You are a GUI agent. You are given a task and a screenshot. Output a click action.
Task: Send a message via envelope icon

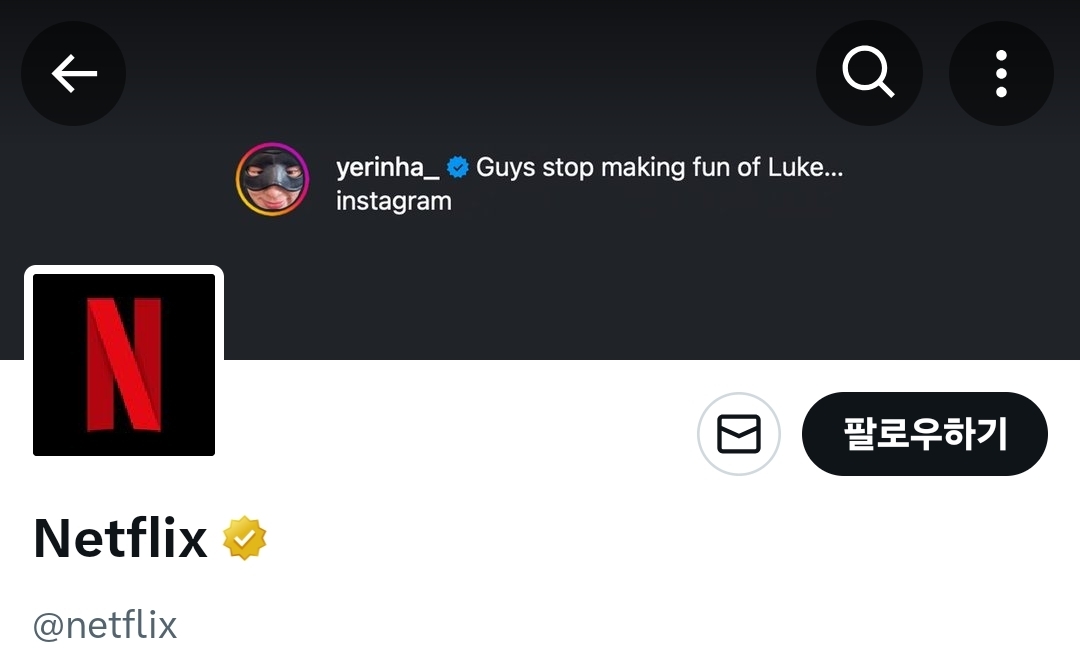tap(739, 434)
